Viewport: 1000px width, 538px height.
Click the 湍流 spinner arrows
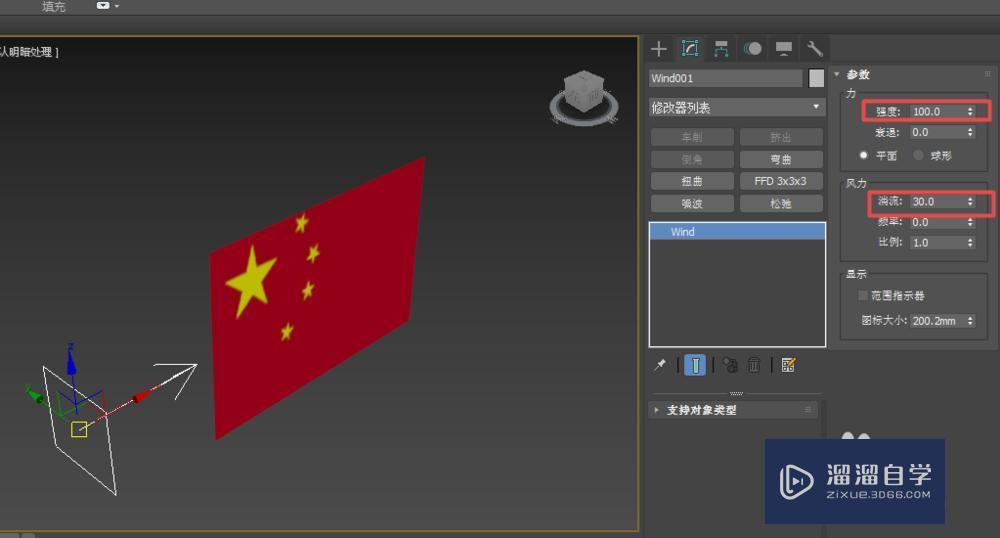[x=970, y=201]
